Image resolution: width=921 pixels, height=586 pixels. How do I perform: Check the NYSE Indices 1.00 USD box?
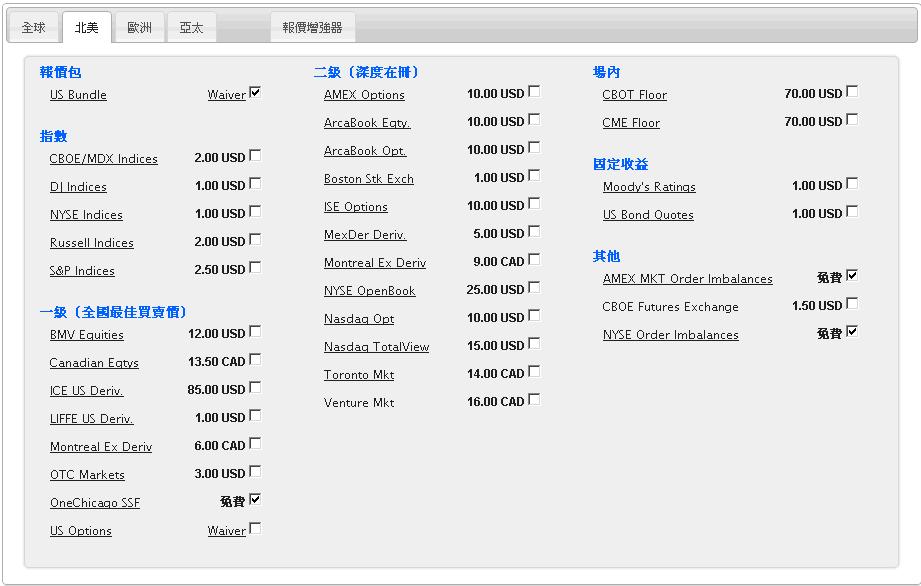pos(255,211)
